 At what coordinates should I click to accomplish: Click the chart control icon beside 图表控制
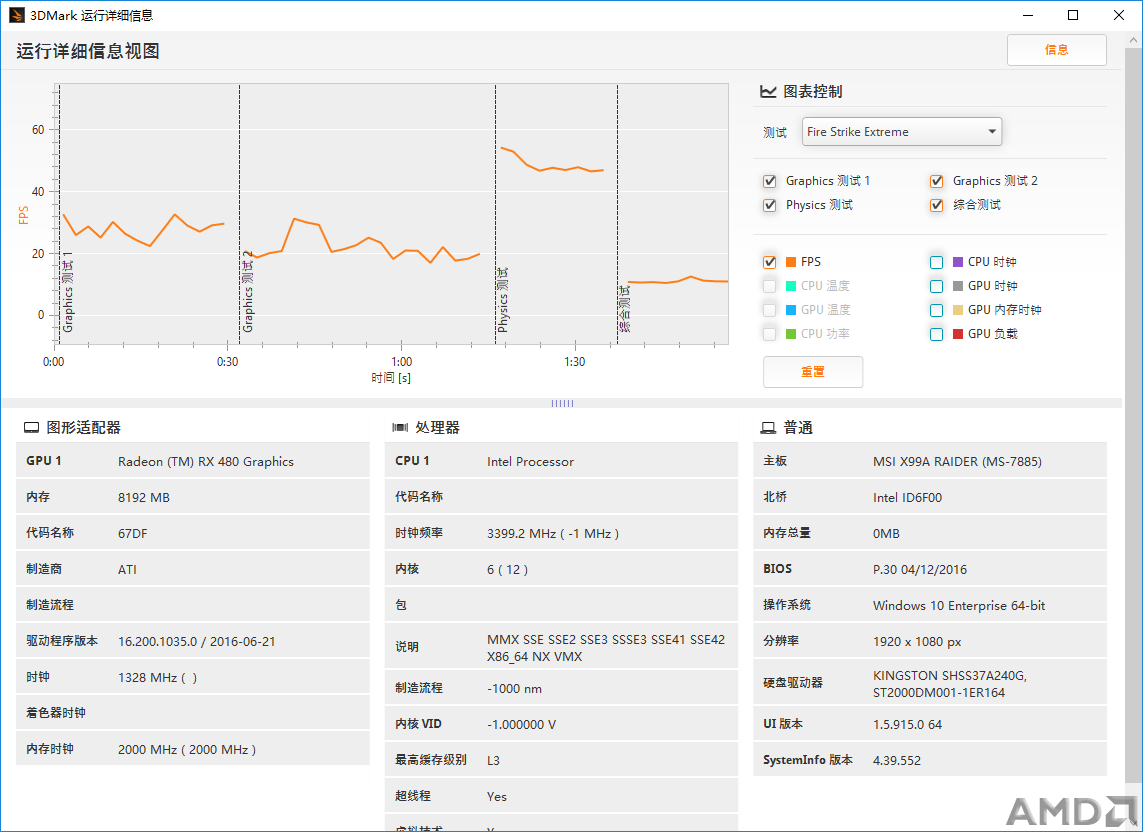[768, 92]
